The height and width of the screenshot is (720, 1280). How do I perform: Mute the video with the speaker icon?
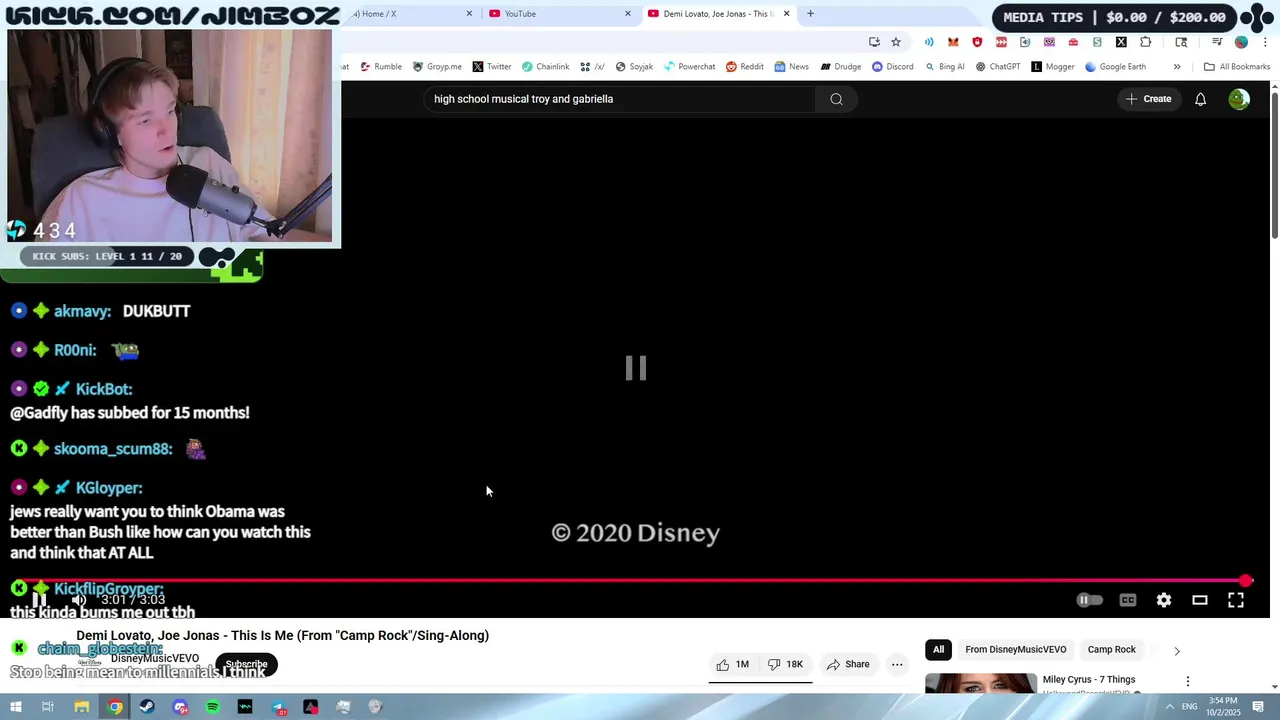tap(79, 600)
